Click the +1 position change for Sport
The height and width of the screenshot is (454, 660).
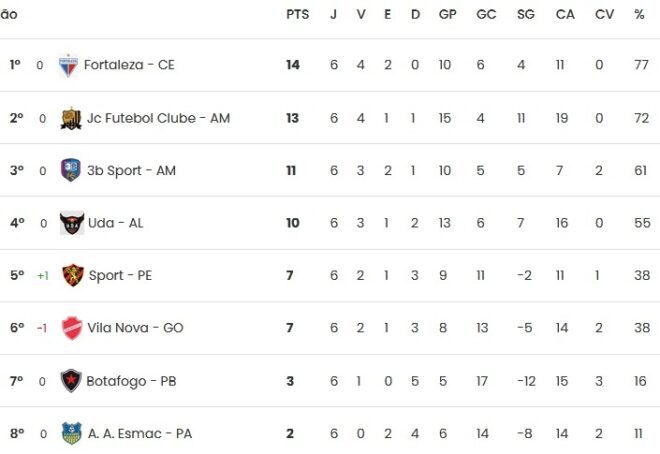42,275
